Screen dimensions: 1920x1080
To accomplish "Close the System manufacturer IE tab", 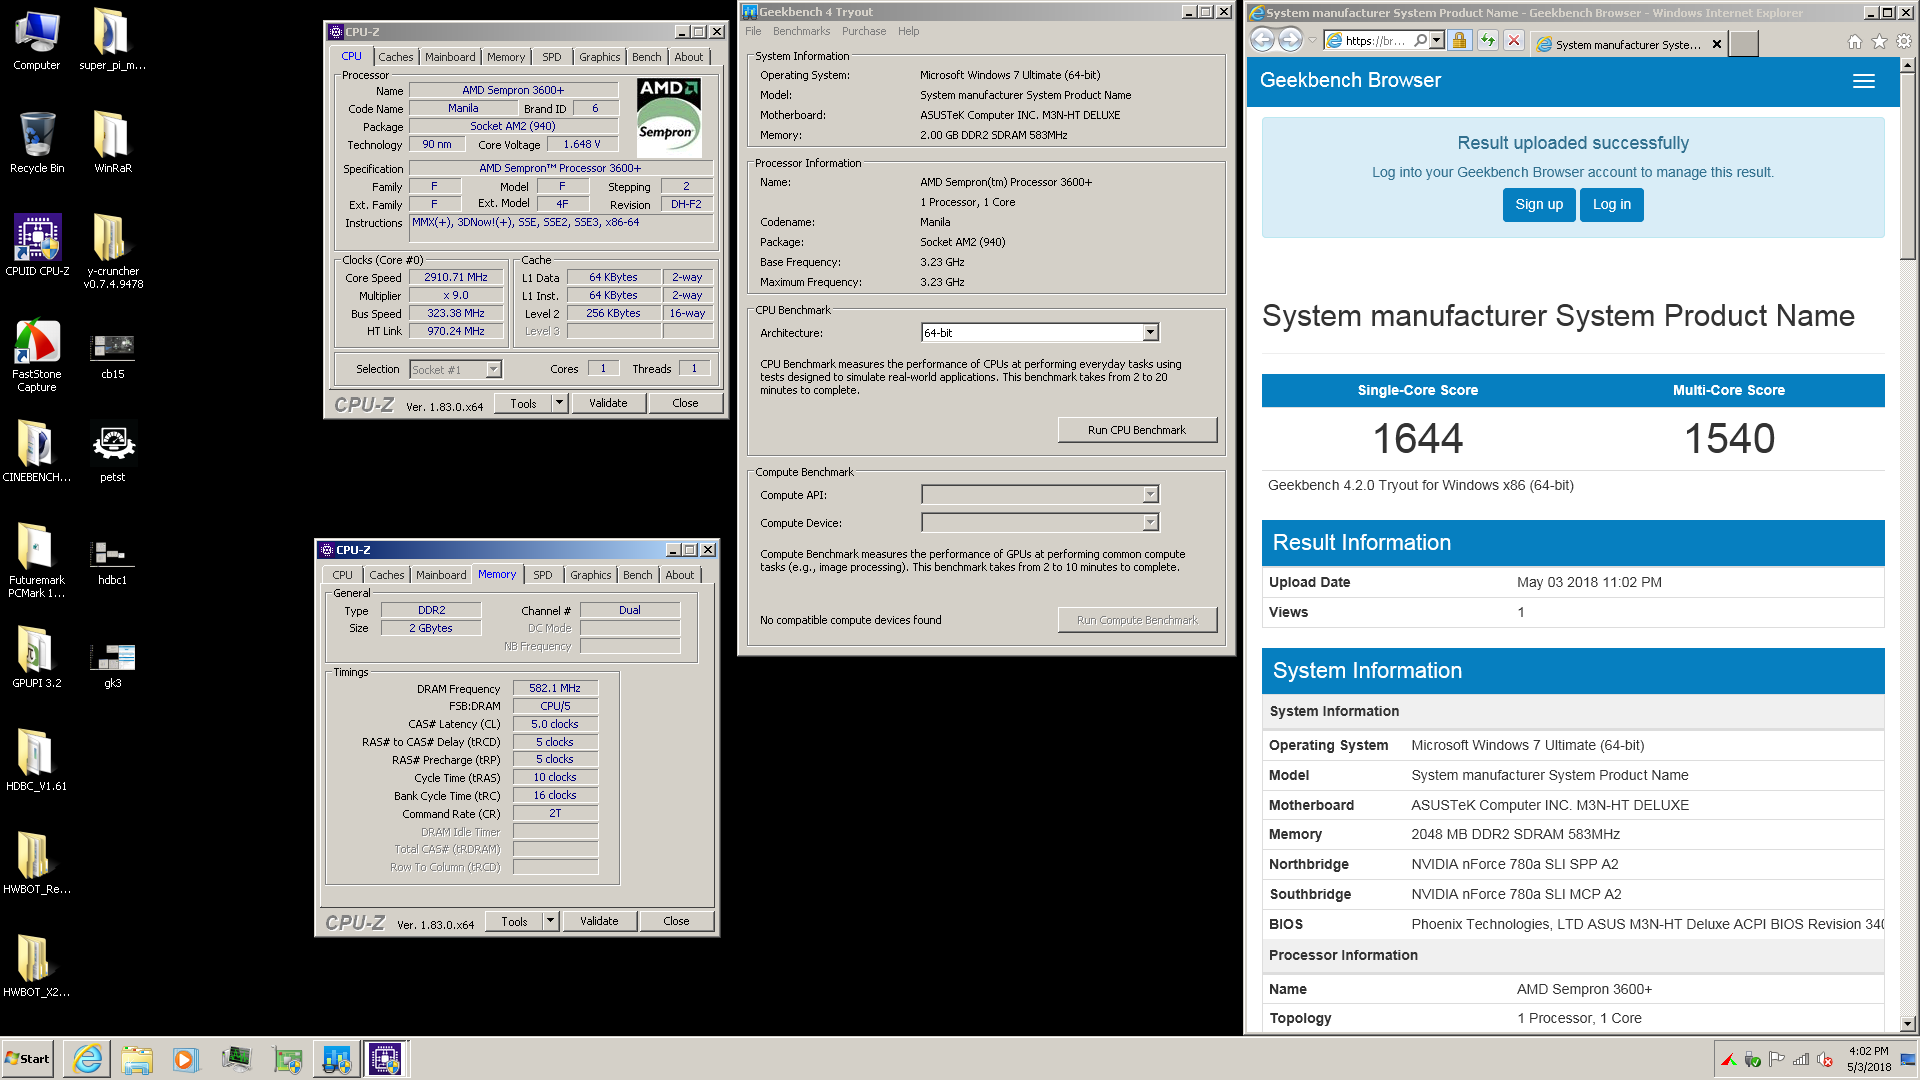I will pos(1717,45).
